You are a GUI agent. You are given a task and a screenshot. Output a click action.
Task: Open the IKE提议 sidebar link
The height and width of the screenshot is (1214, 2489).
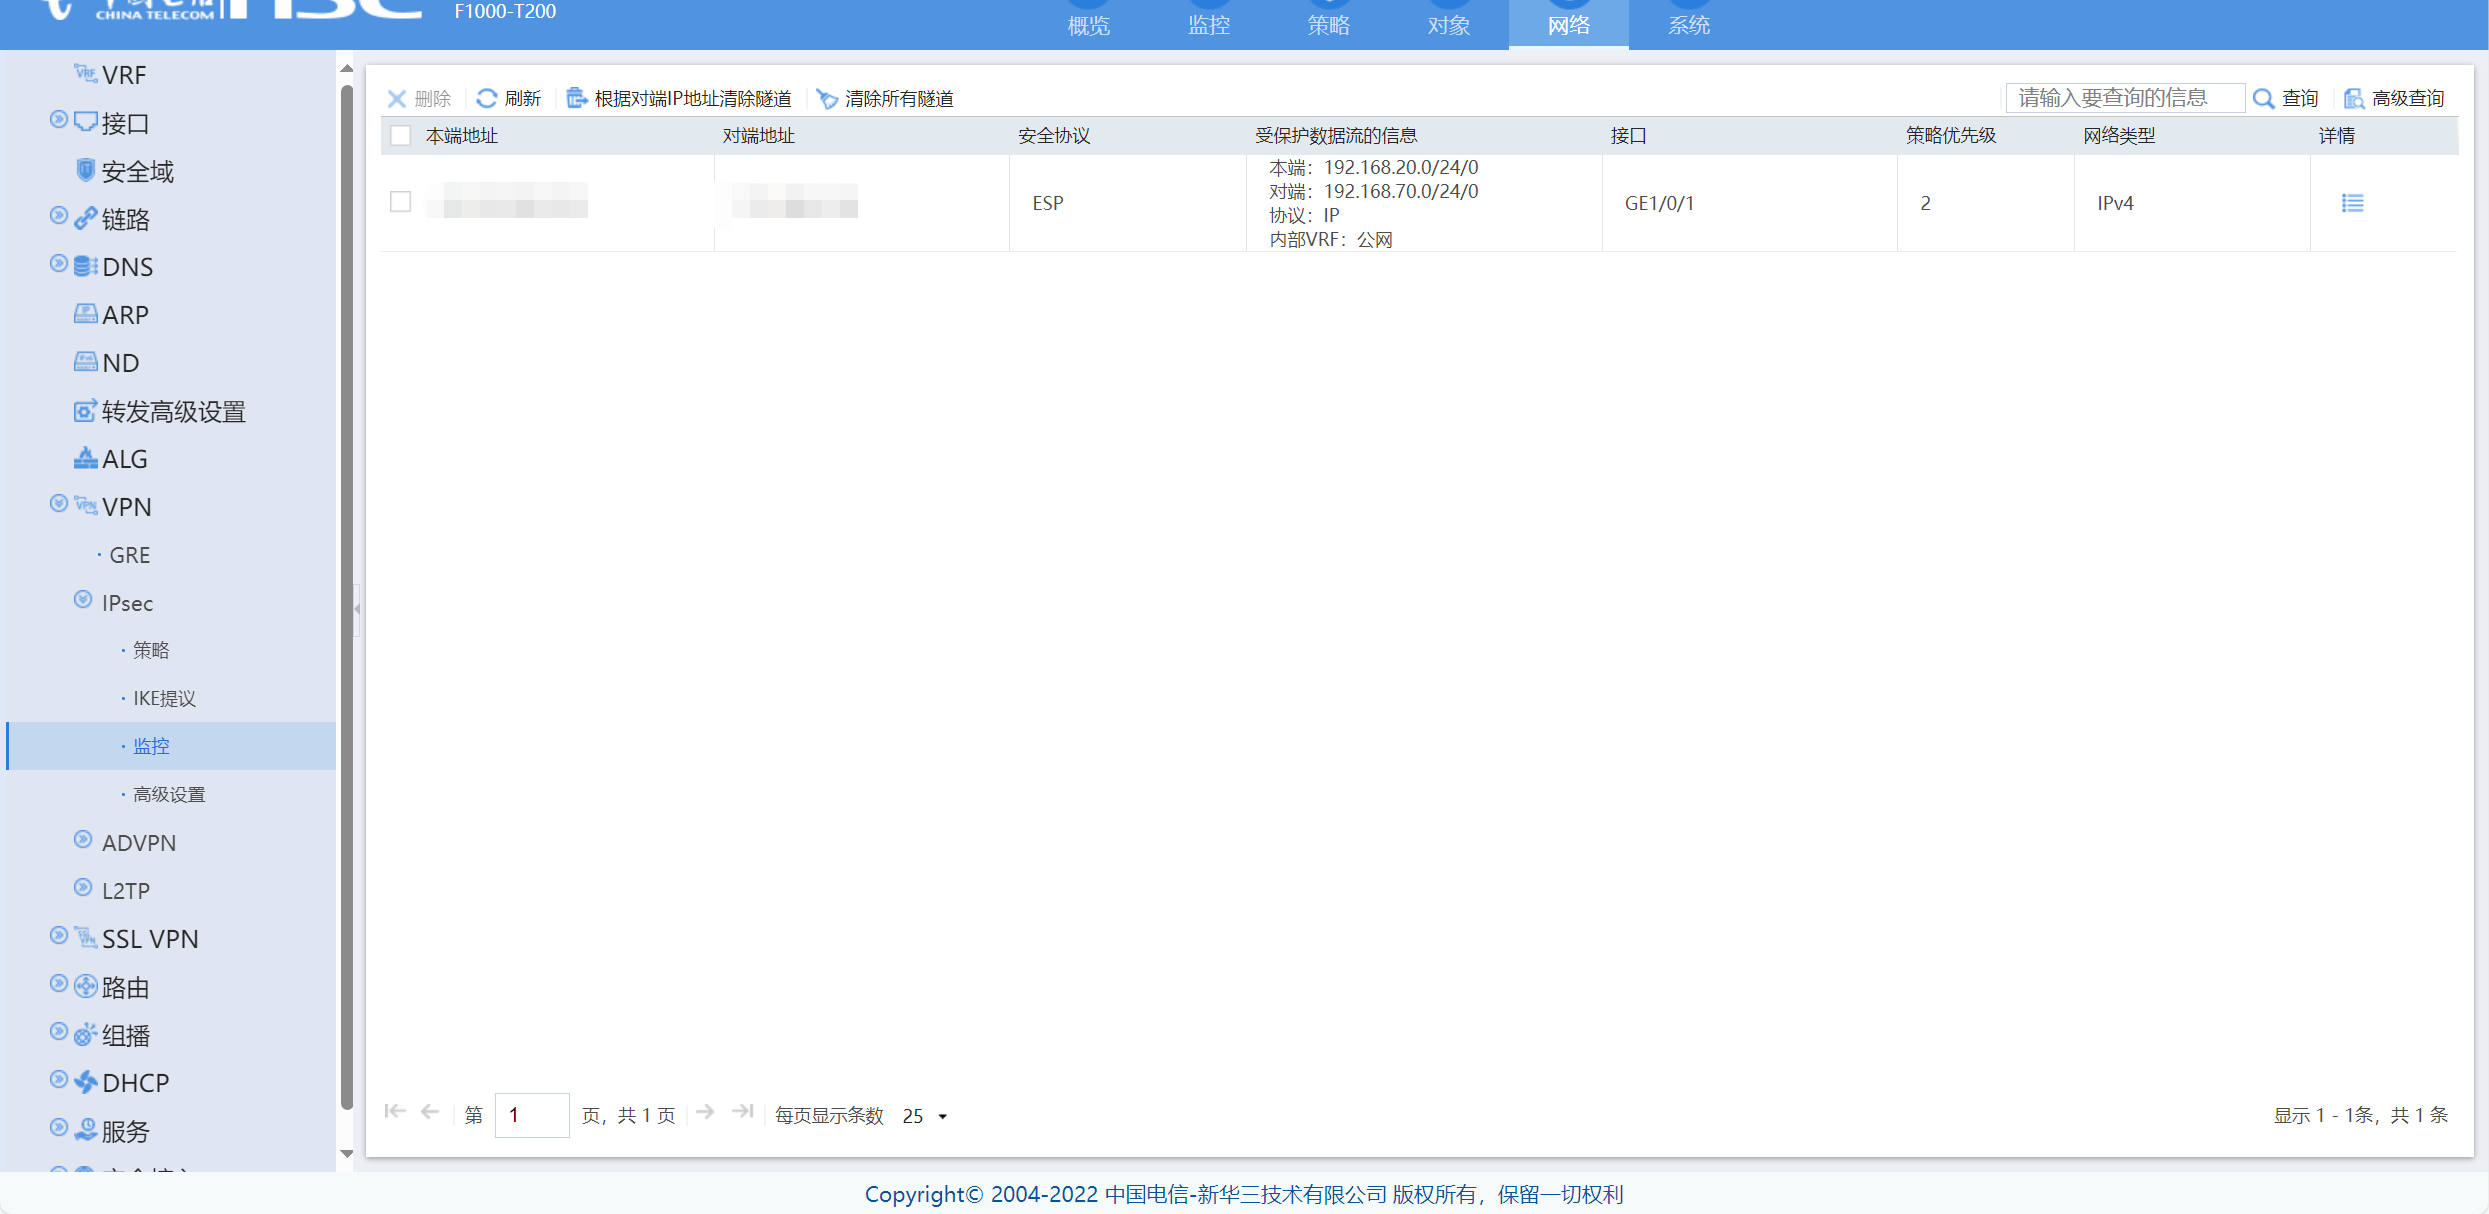(164, 698)
